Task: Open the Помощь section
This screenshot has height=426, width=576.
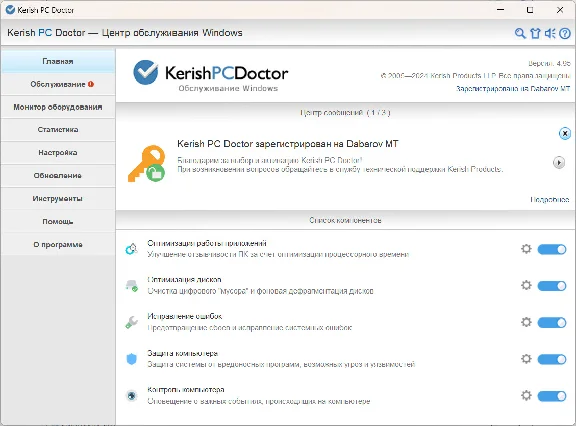Action: pyautogui.click(x=58, y=221)
